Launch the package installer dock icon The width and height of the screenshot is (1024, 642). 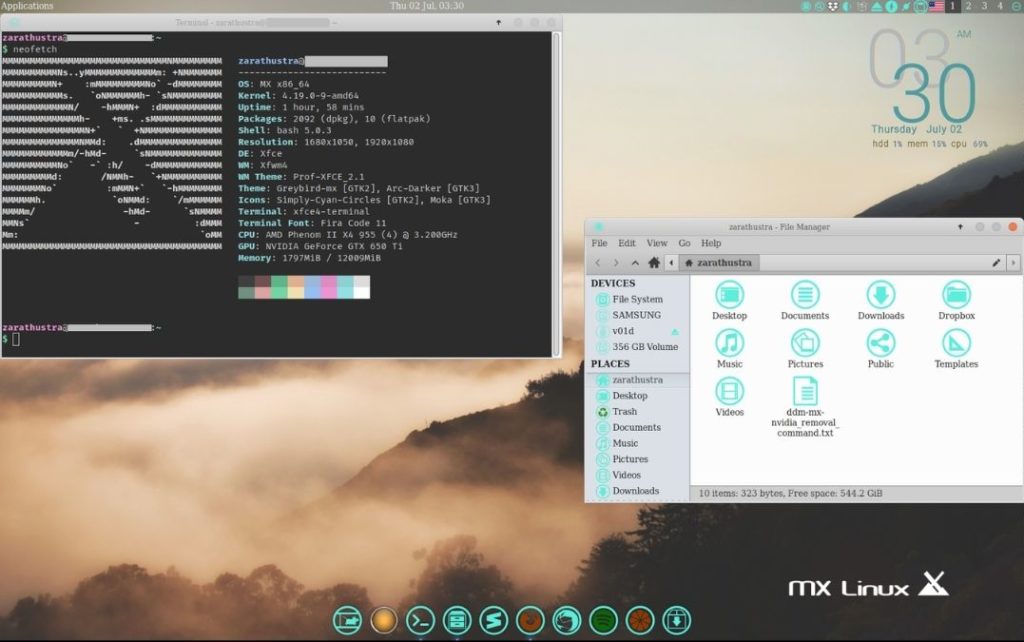pos(675,620)
